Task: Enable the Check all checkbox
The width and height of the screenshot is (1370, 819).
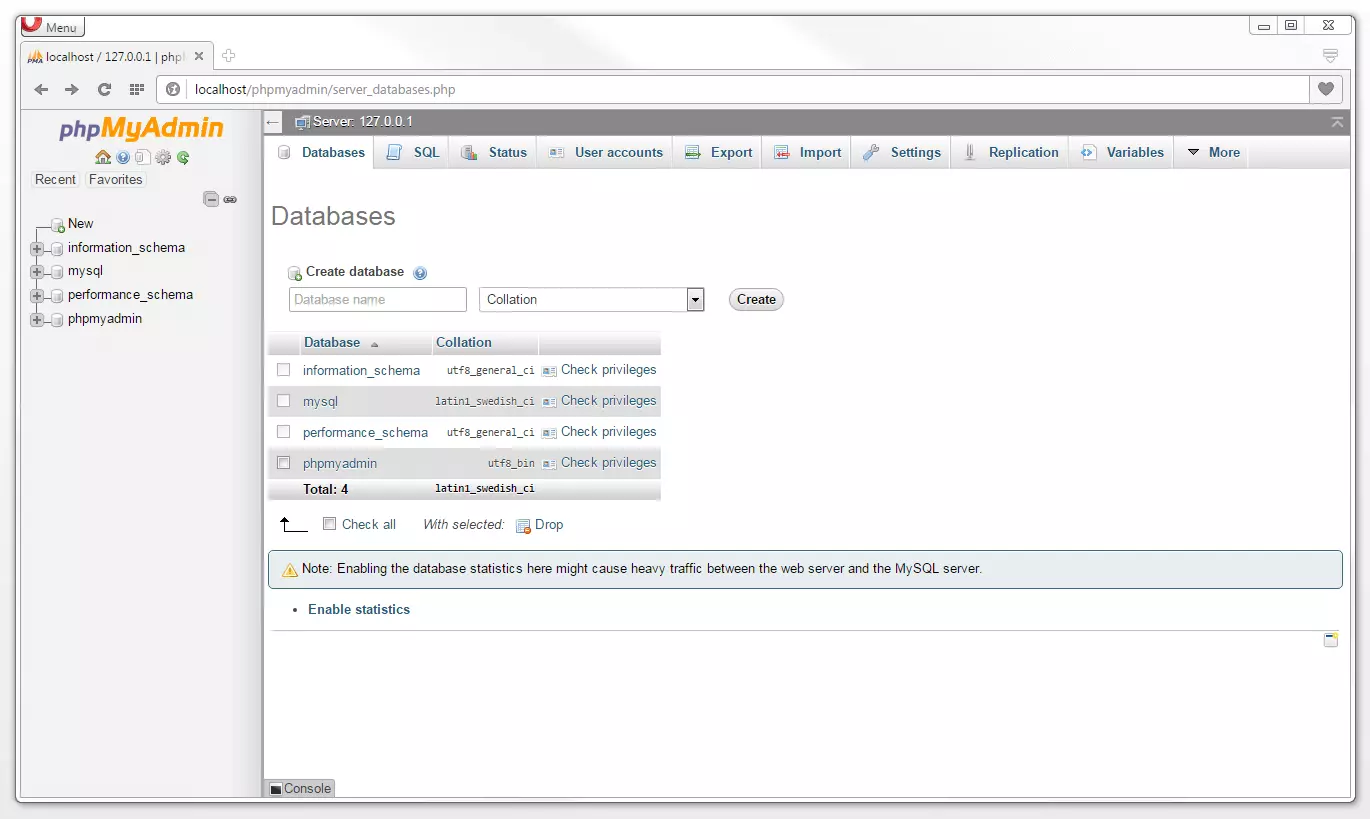Action: pos(329,523)
